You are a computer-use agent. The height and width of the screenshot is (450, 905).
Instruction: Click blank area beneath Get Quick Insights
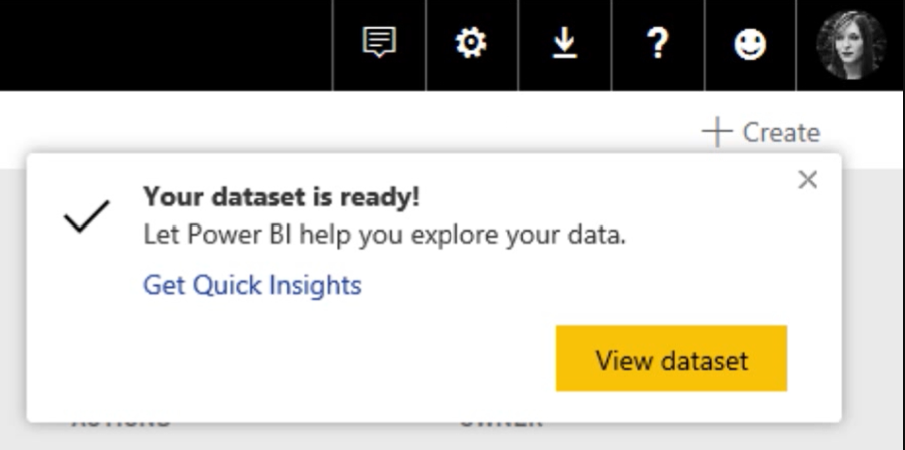coord(289,358)
